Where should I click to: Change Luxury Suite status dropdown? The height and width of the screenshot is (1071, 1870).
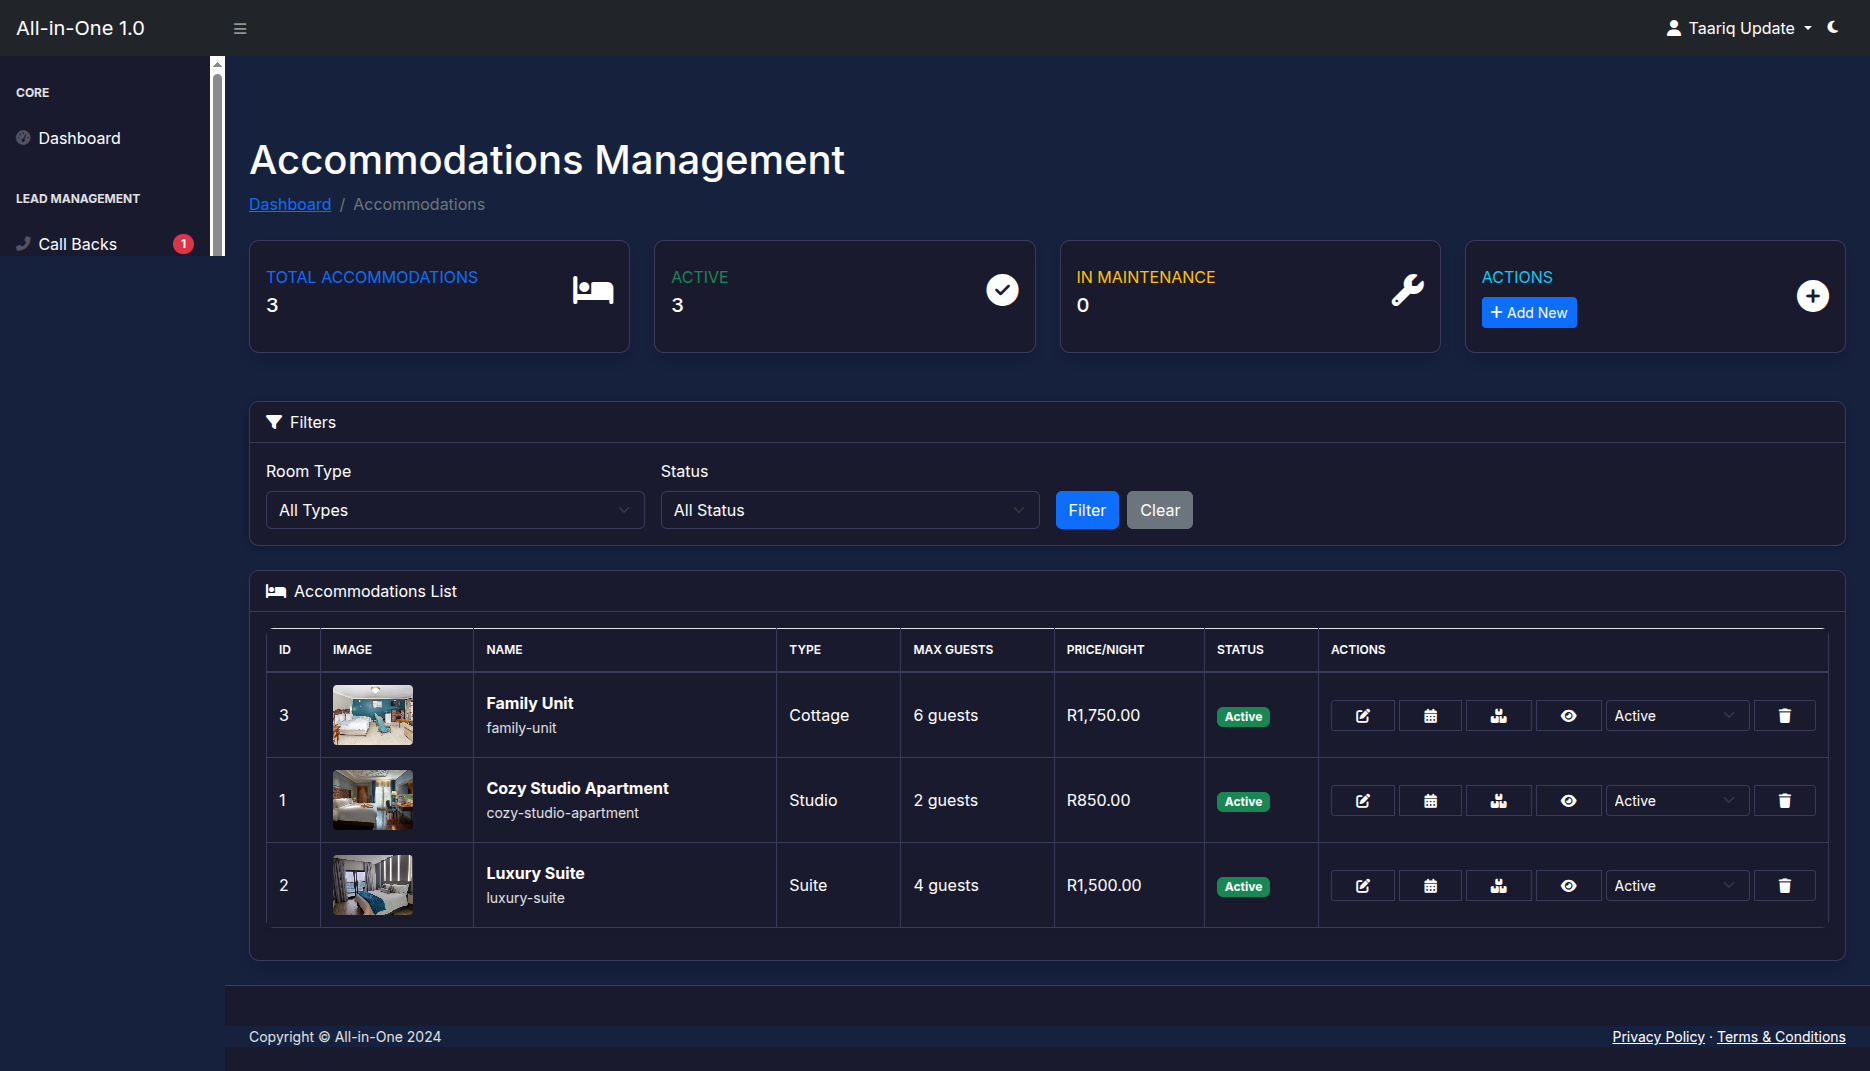point(1677,886)
